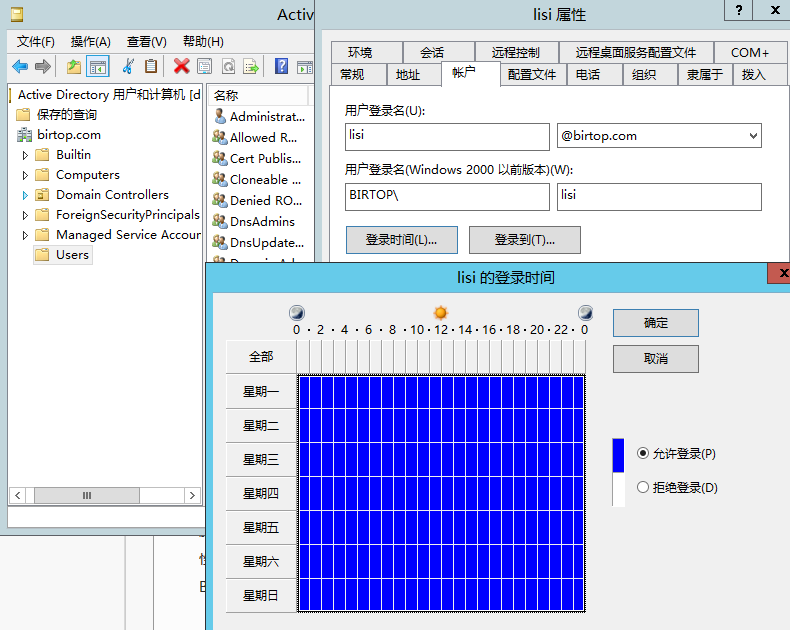The width and height of the screenshot is (790, 630).
Task: Click the Back arrow toolbar icon
Action: 20,66
